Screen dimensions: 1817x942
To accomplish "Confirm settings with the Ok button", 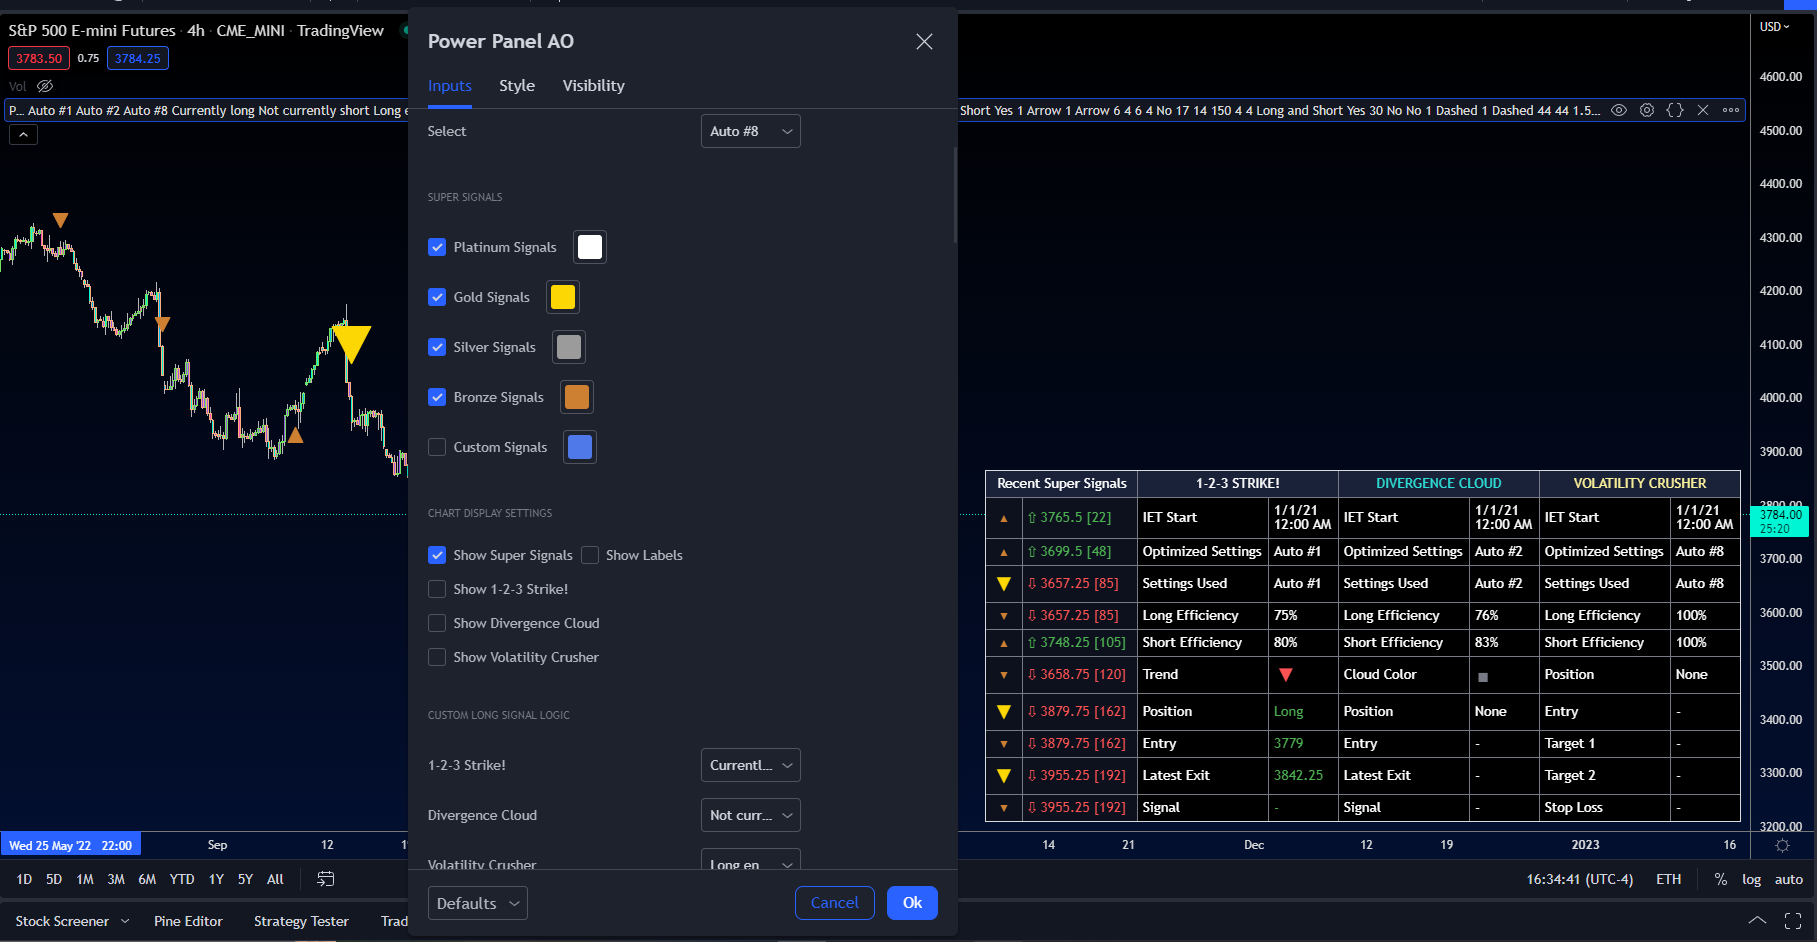I will coord(911,902).
